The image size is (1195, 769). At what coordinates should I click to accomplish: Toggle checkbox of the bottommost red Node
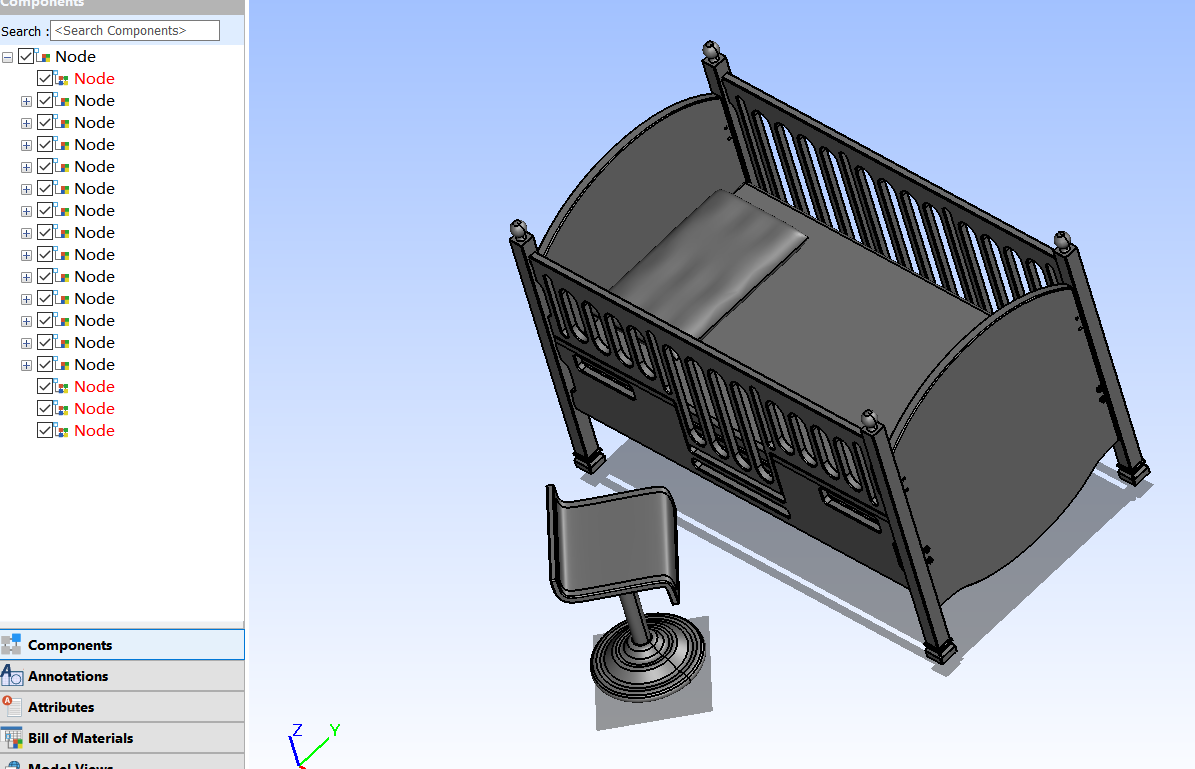tap(45, 431)
